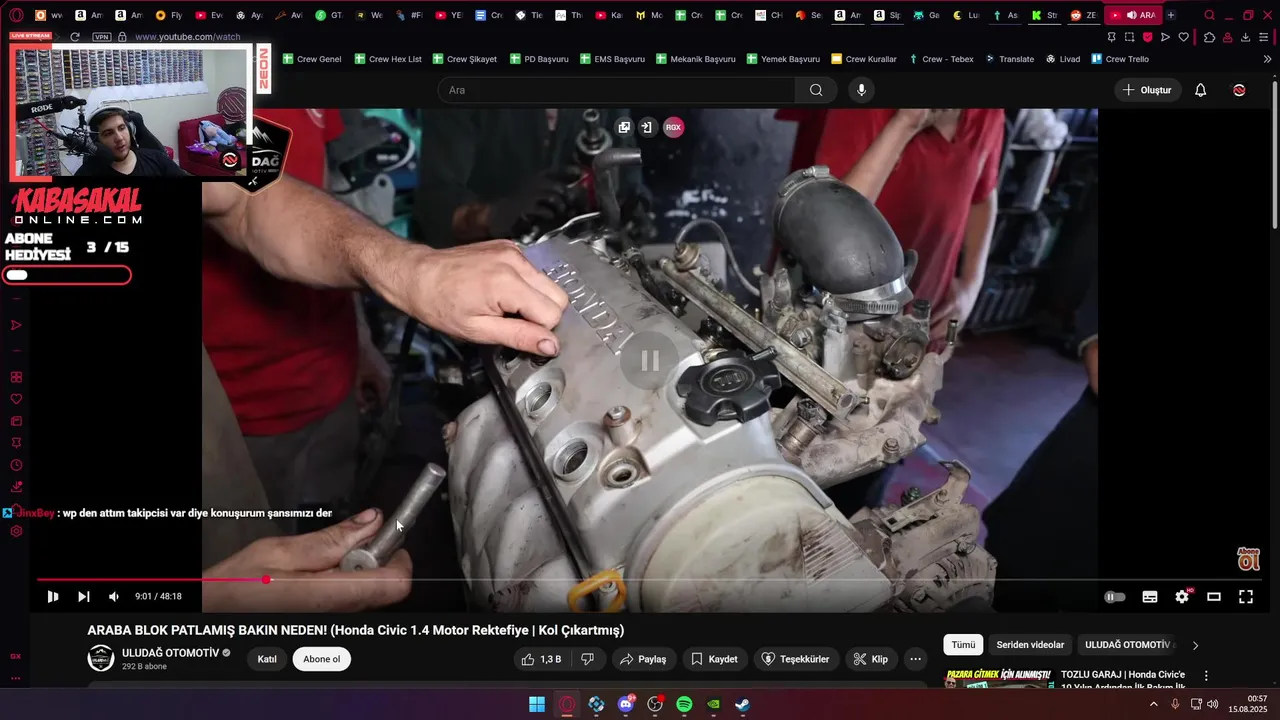Open the sidebar history clock icon
The height and width of the screenshot is (720, 1280).
16,465
